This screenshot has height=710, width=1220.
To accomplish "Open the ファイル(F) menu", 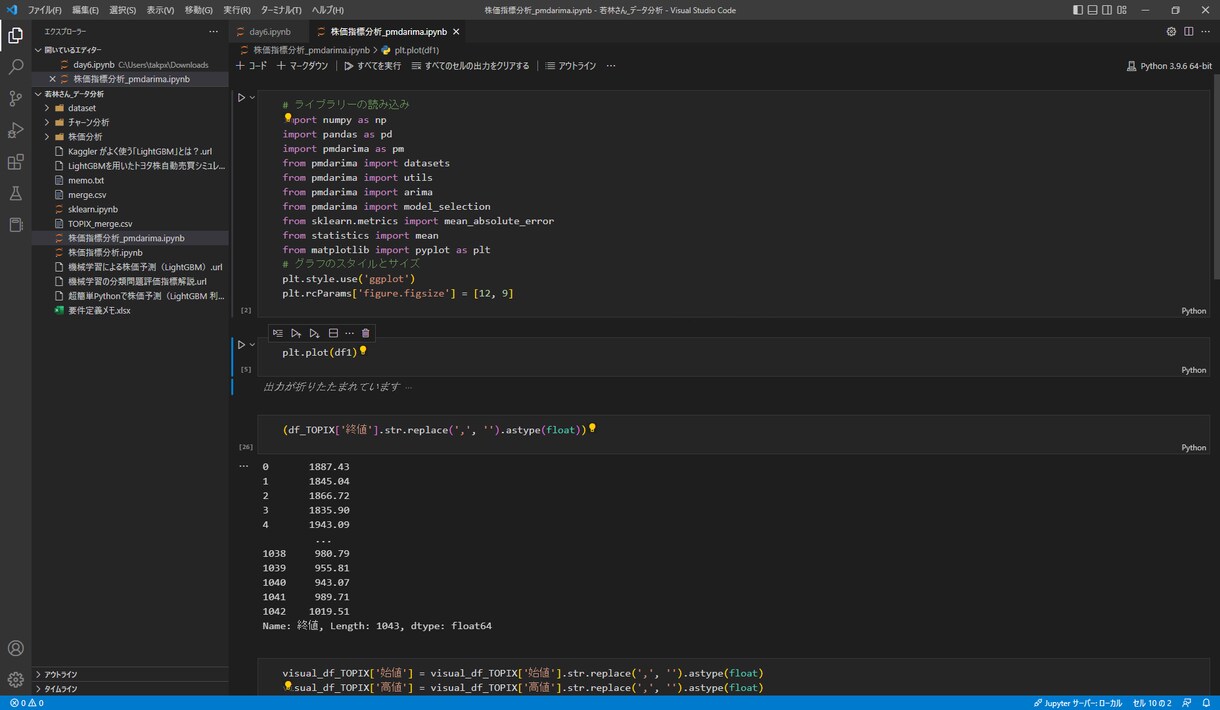I will (x=45, y=10).
